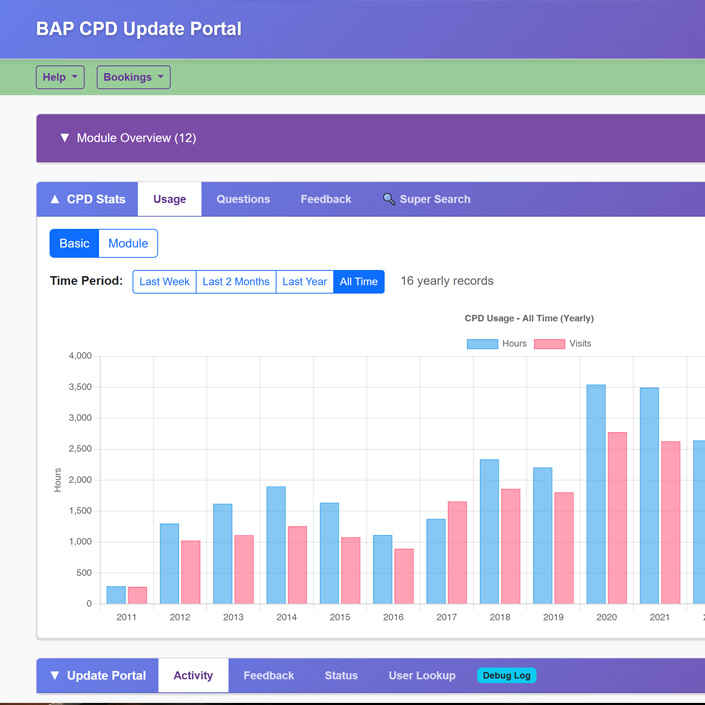Click the 2020 Hours bar
Image resolution: width=705 pixels, height=705 pixels.
(x=596, y=494)
